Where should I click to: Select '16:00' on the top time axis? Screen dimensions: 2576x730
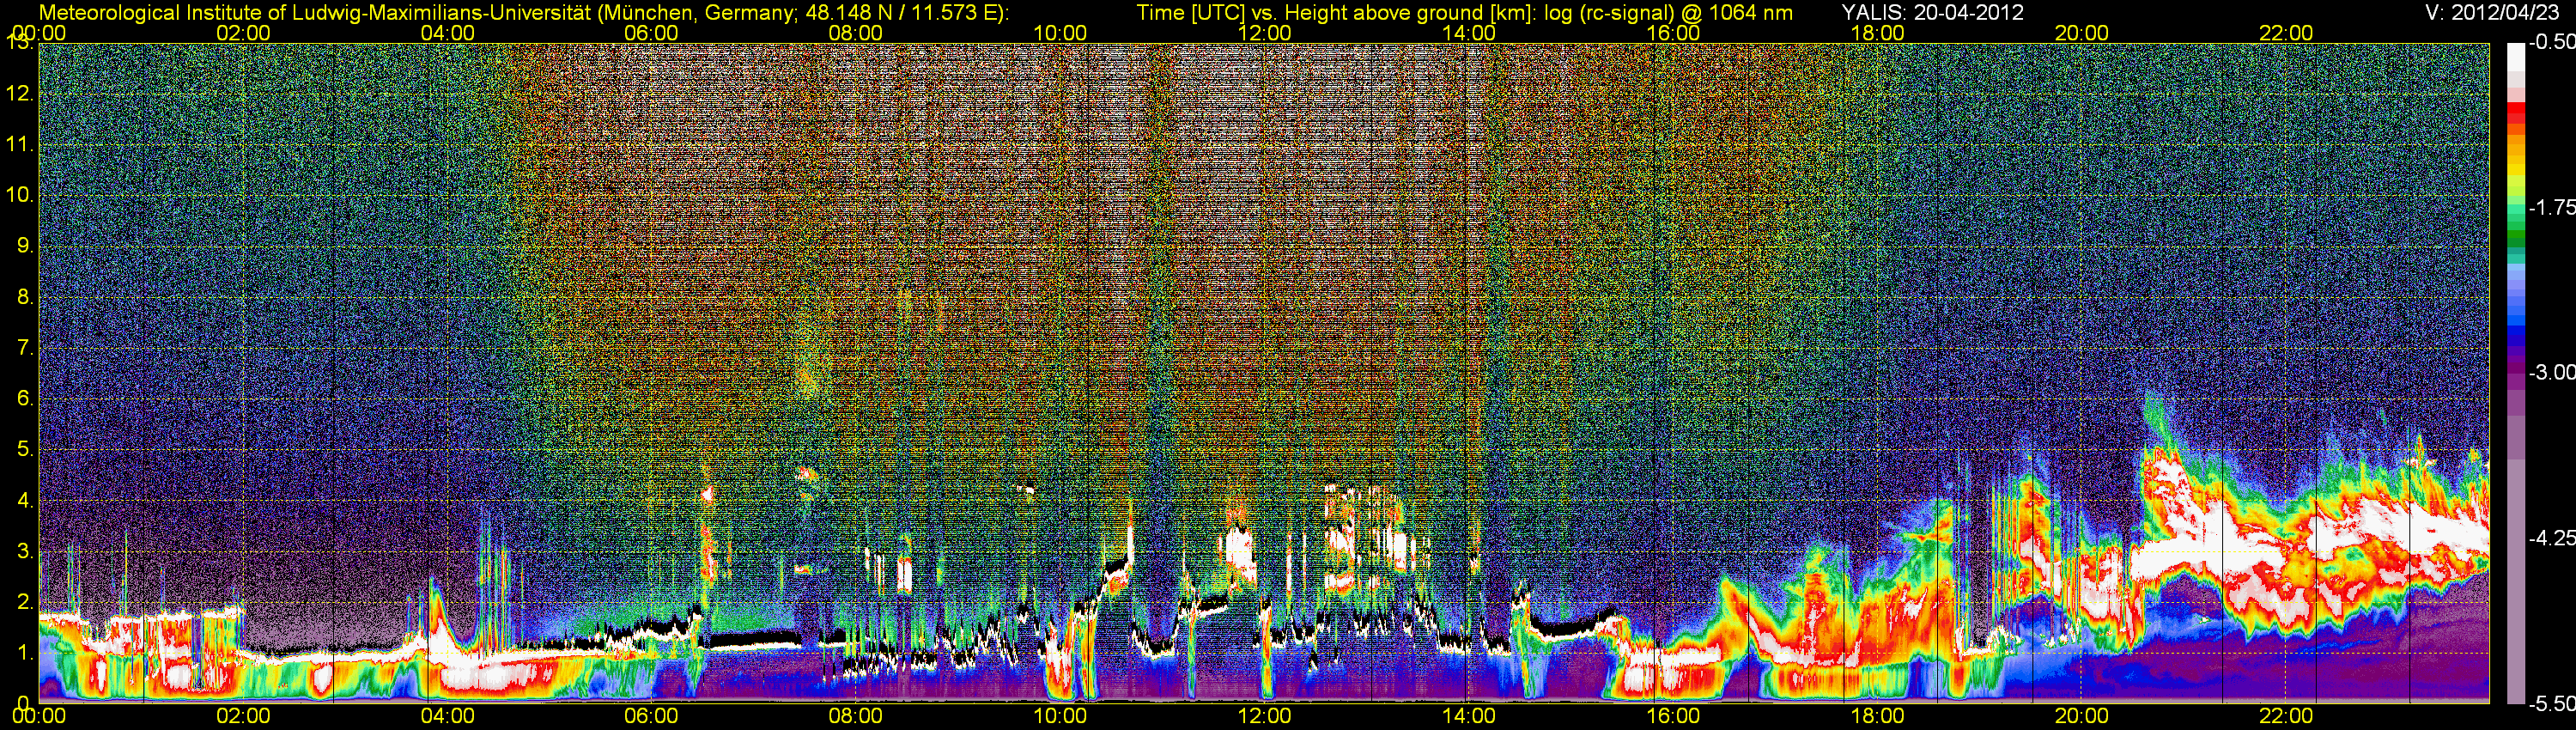[1673, 33]
